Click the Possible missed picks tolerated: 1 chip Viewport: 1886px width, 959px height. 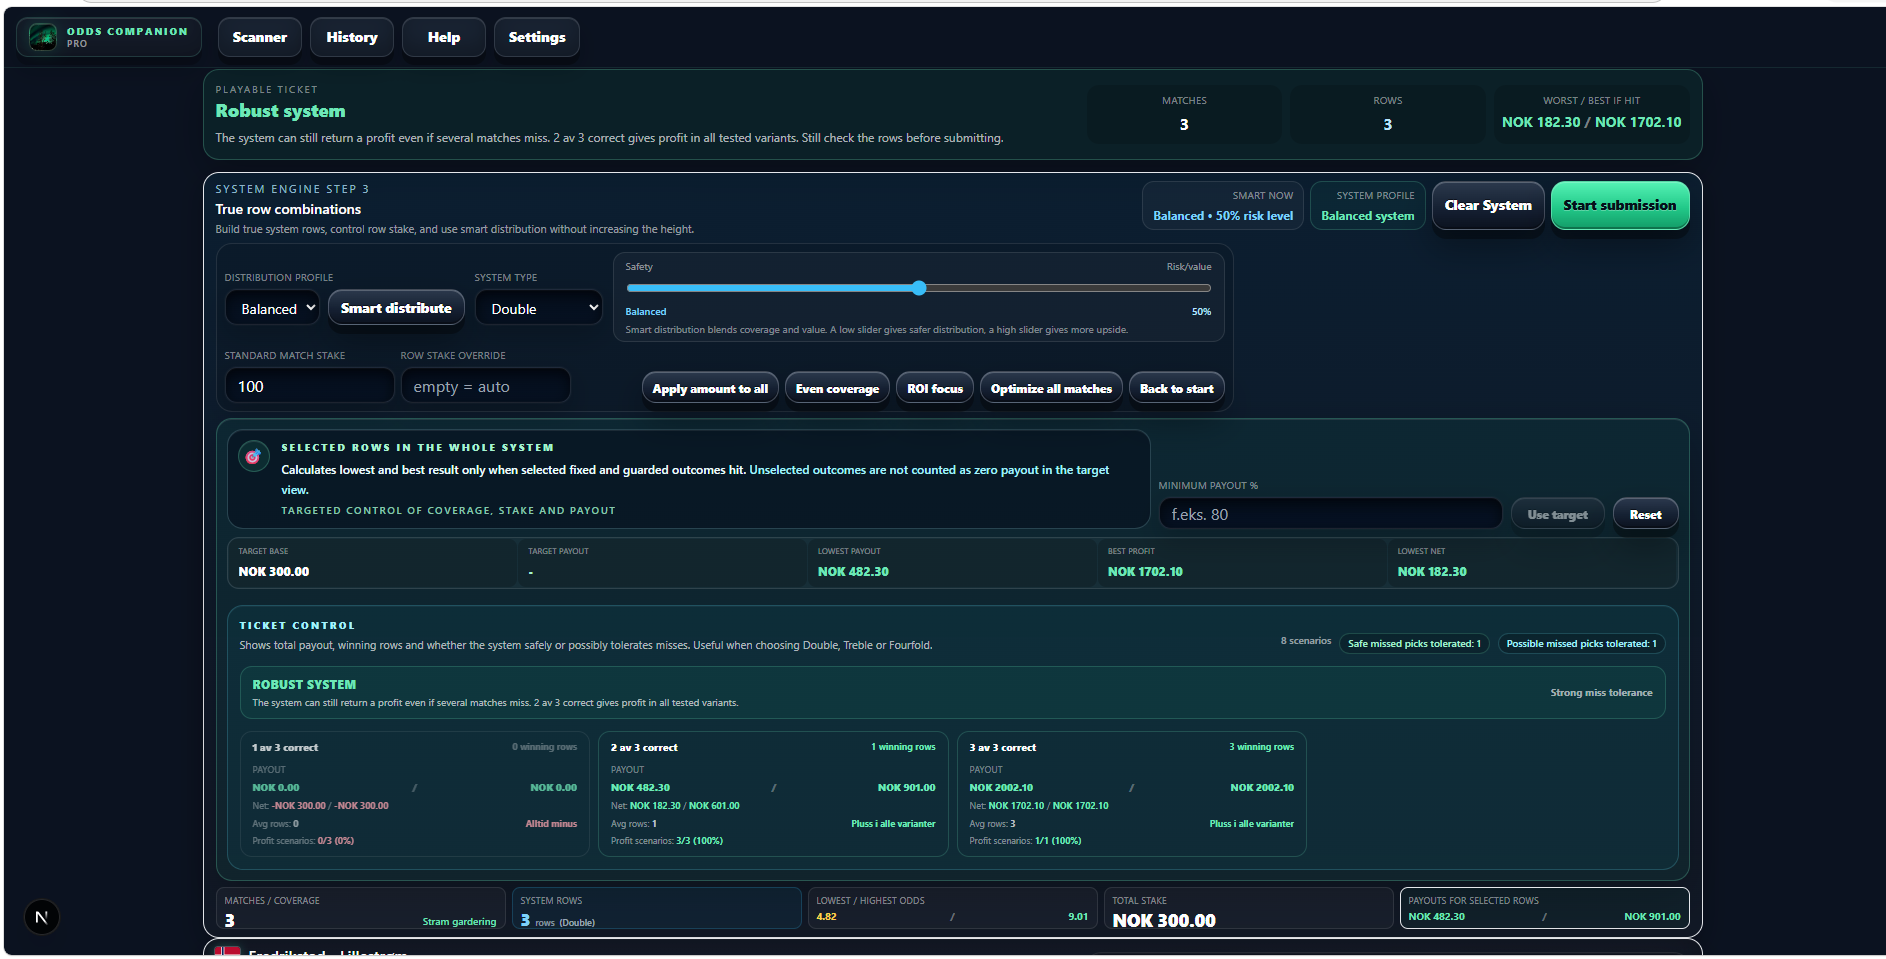[x=1581, y=643]
